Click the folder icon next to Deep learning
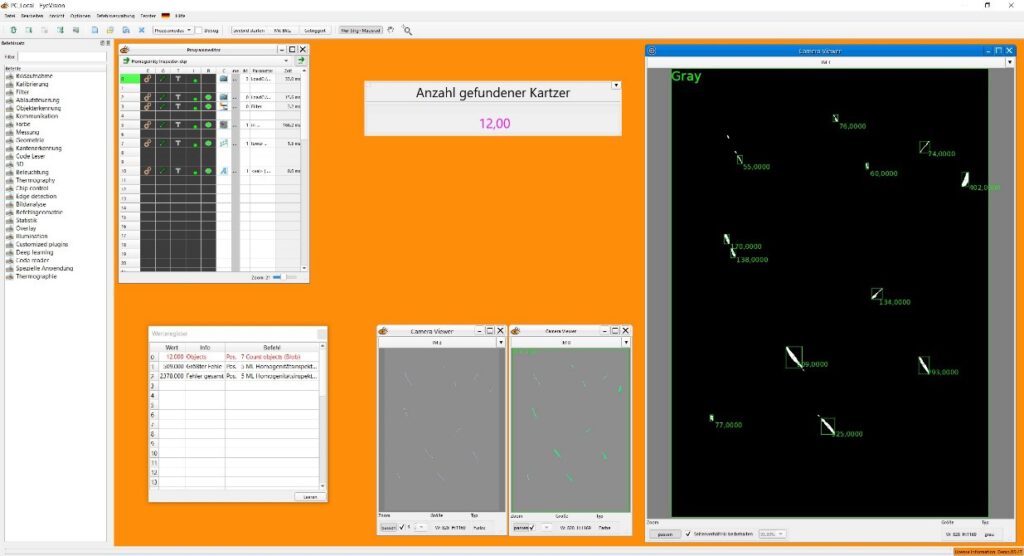Viewport: 1024px width, 556px height. [10, 253]
